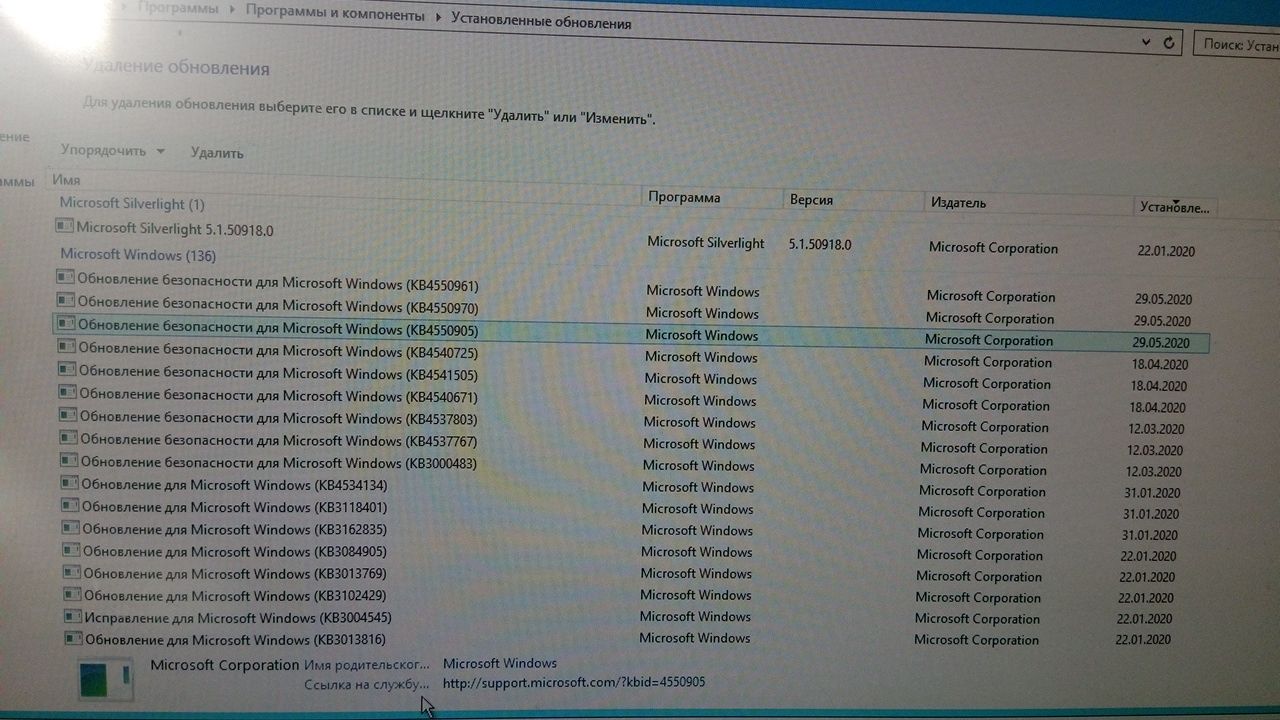Select security update KB4537767 row
1280x720 pixels.
pyautogui.click(x=630, y=443)
